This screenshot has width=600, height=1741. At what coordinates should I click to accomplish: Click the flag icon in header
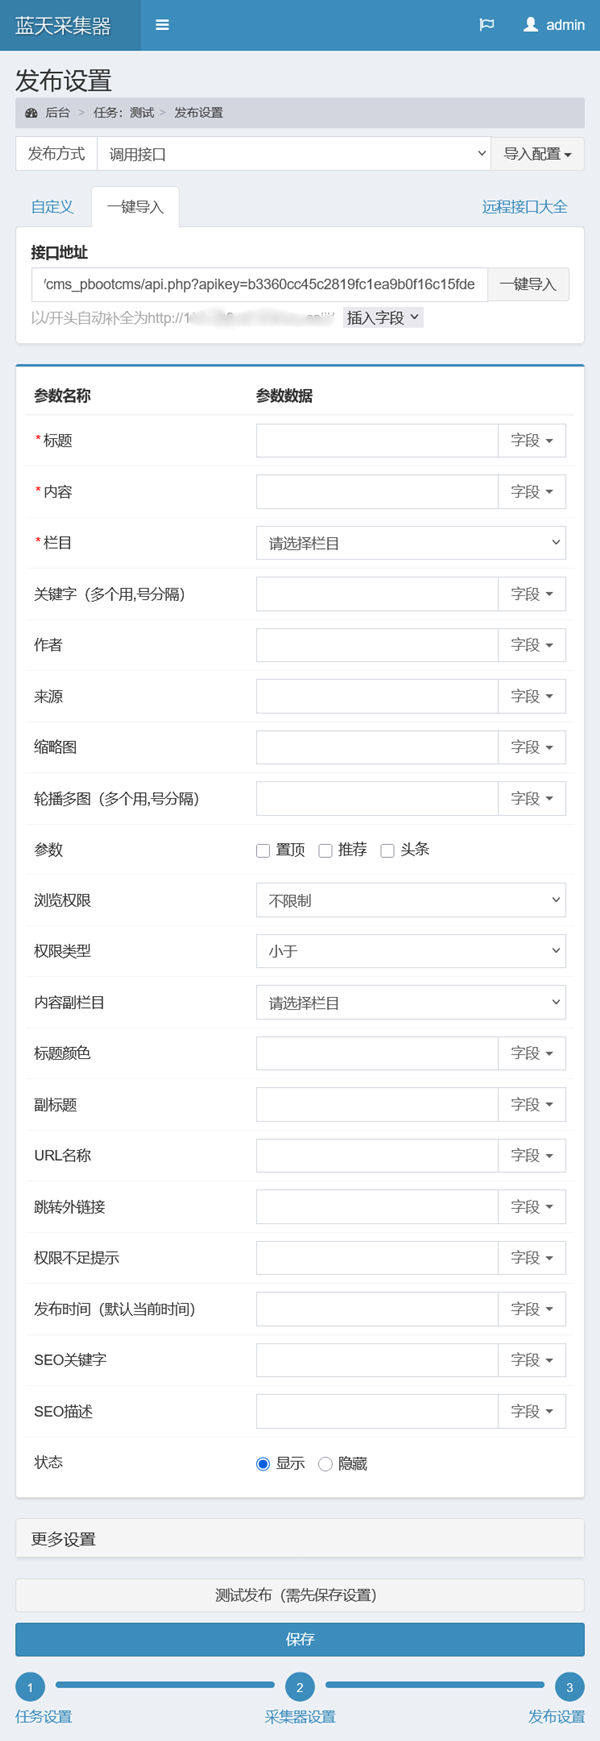tap(487, 25)
